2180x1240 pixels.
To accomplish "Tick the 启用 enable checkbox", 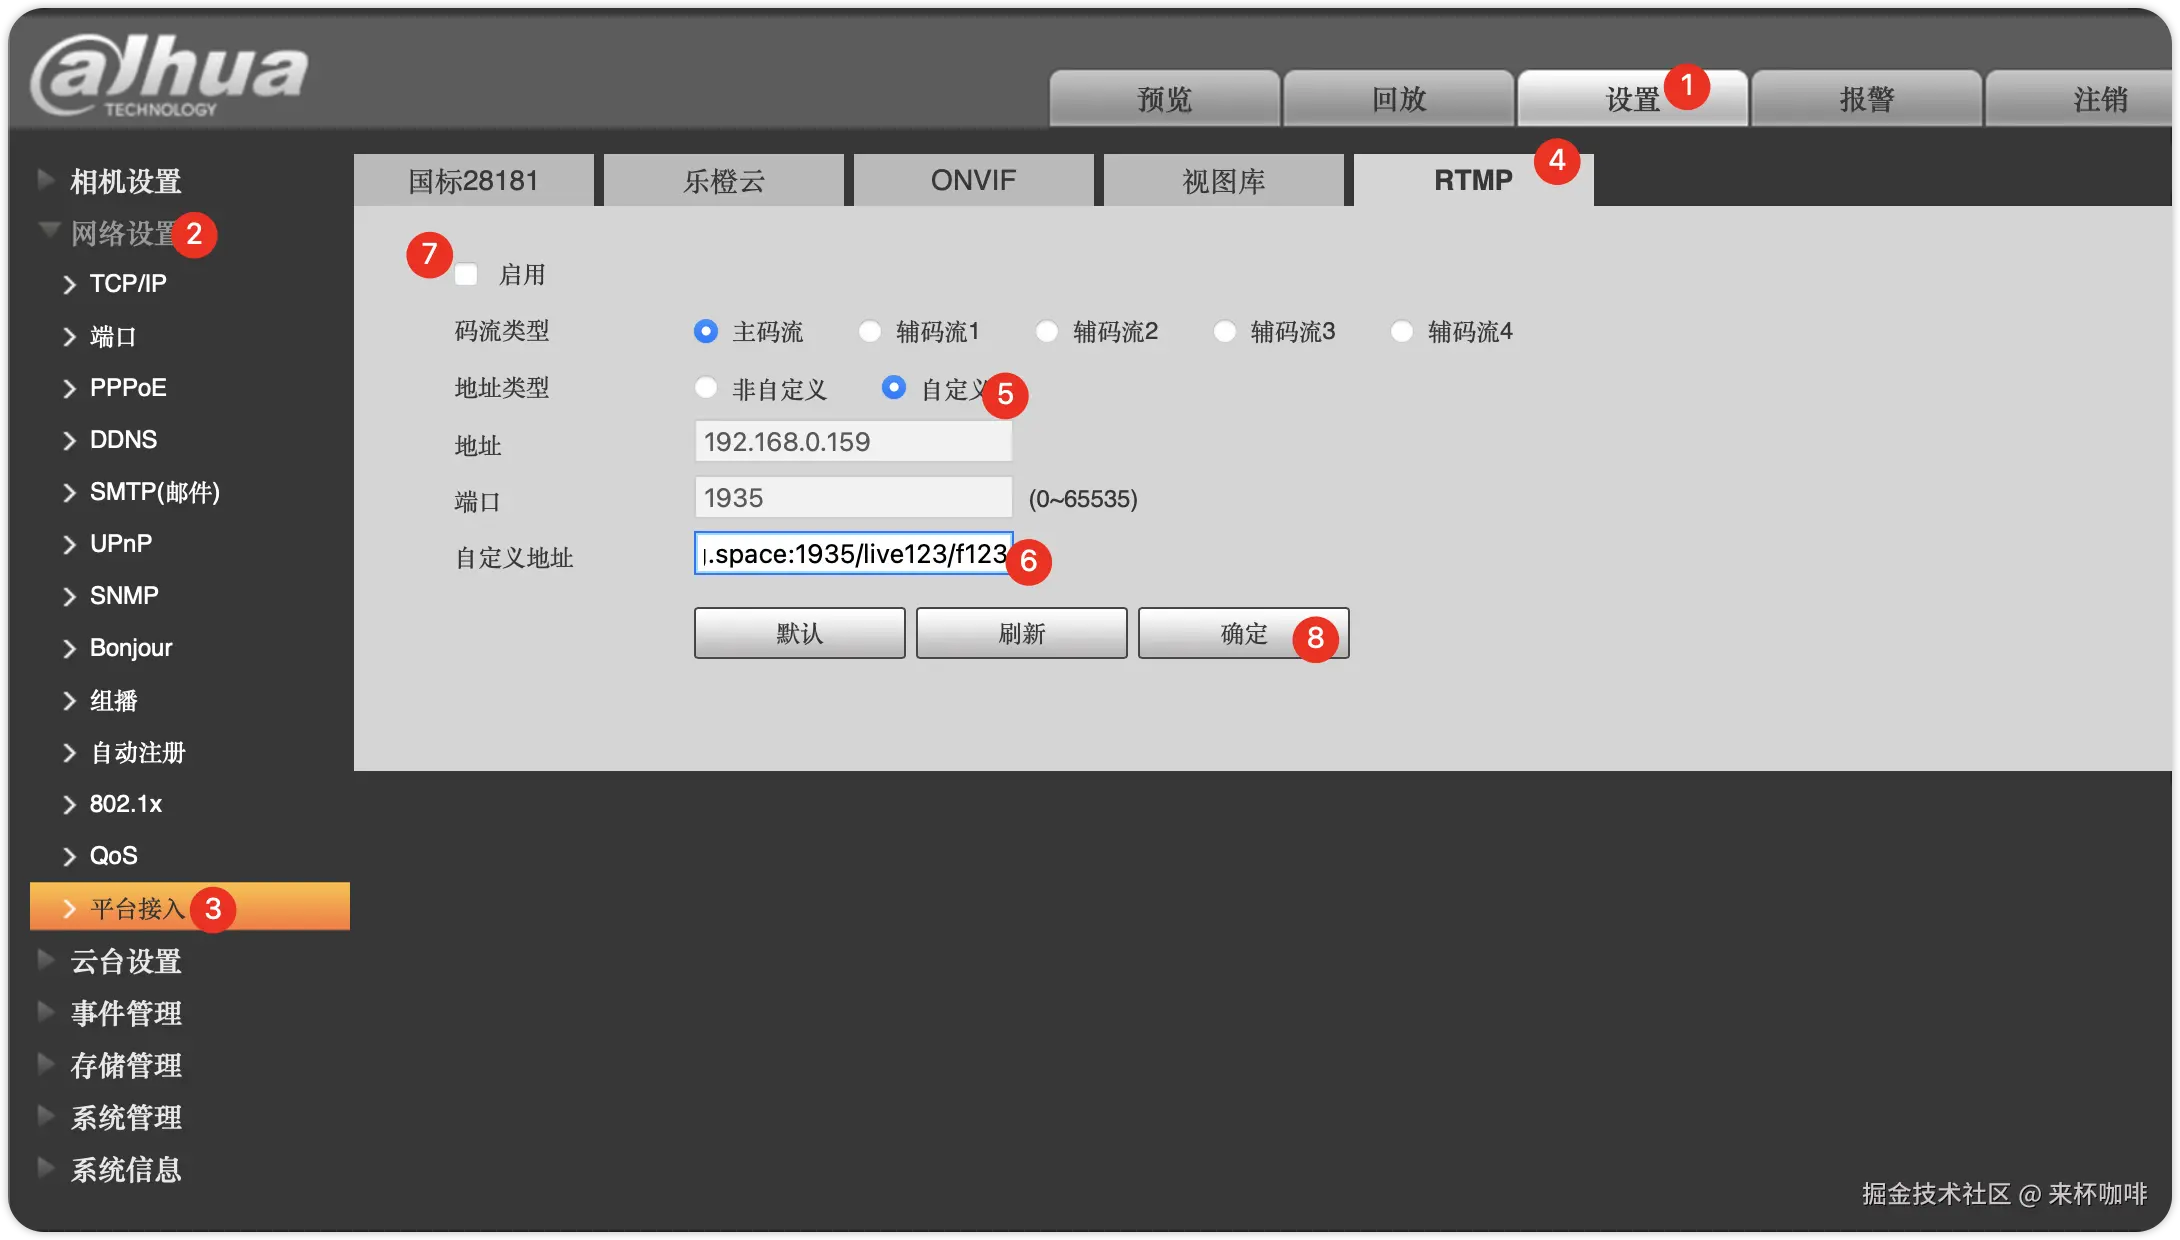I will (466, 274).
